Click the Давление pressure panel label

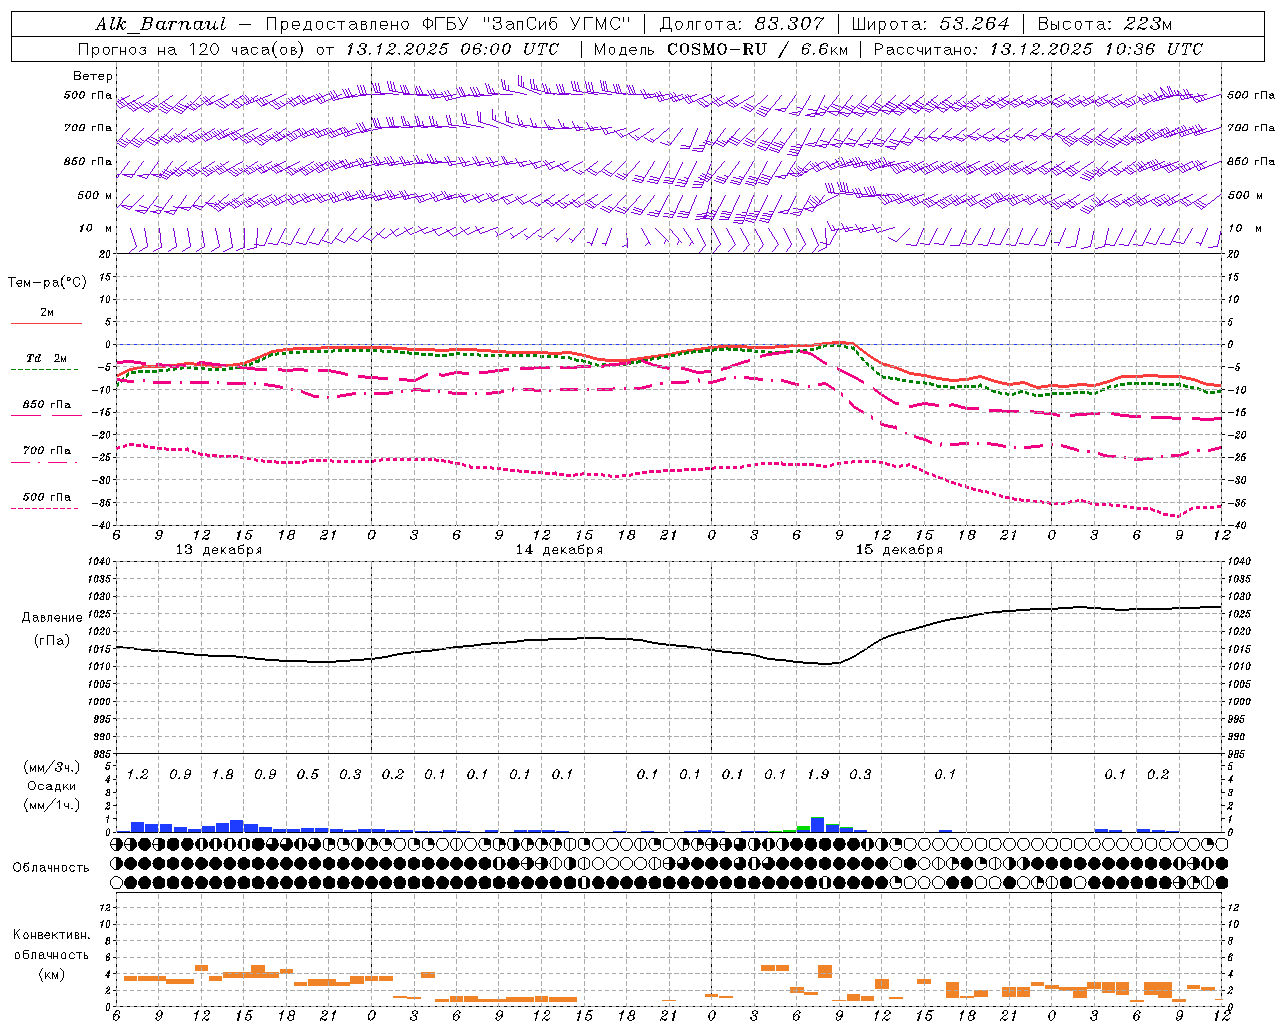[52, 618]
